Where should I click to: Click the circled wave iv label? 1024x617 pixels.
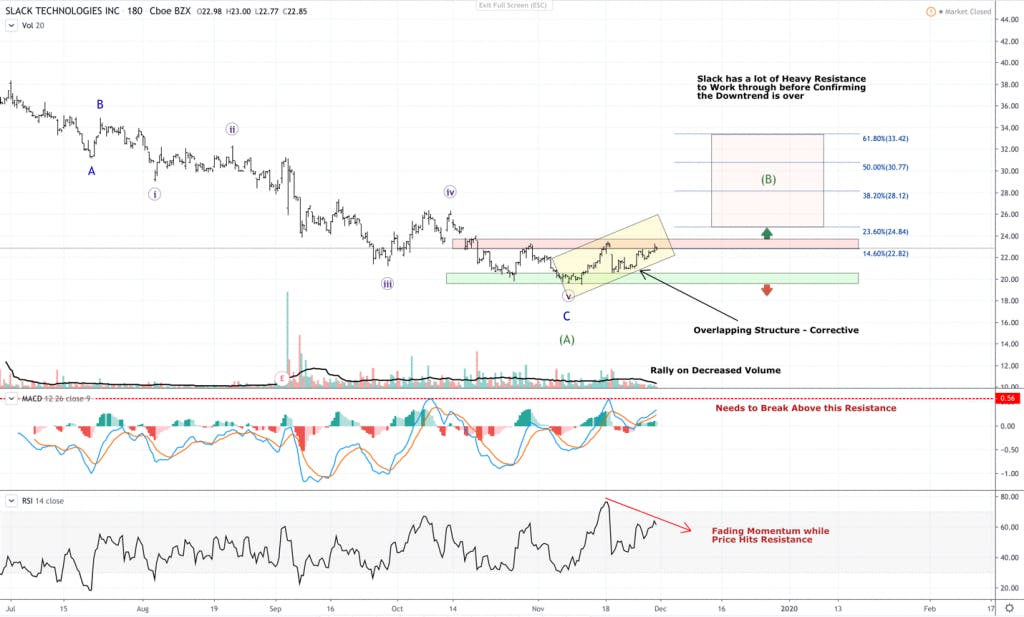coord(450,192)
